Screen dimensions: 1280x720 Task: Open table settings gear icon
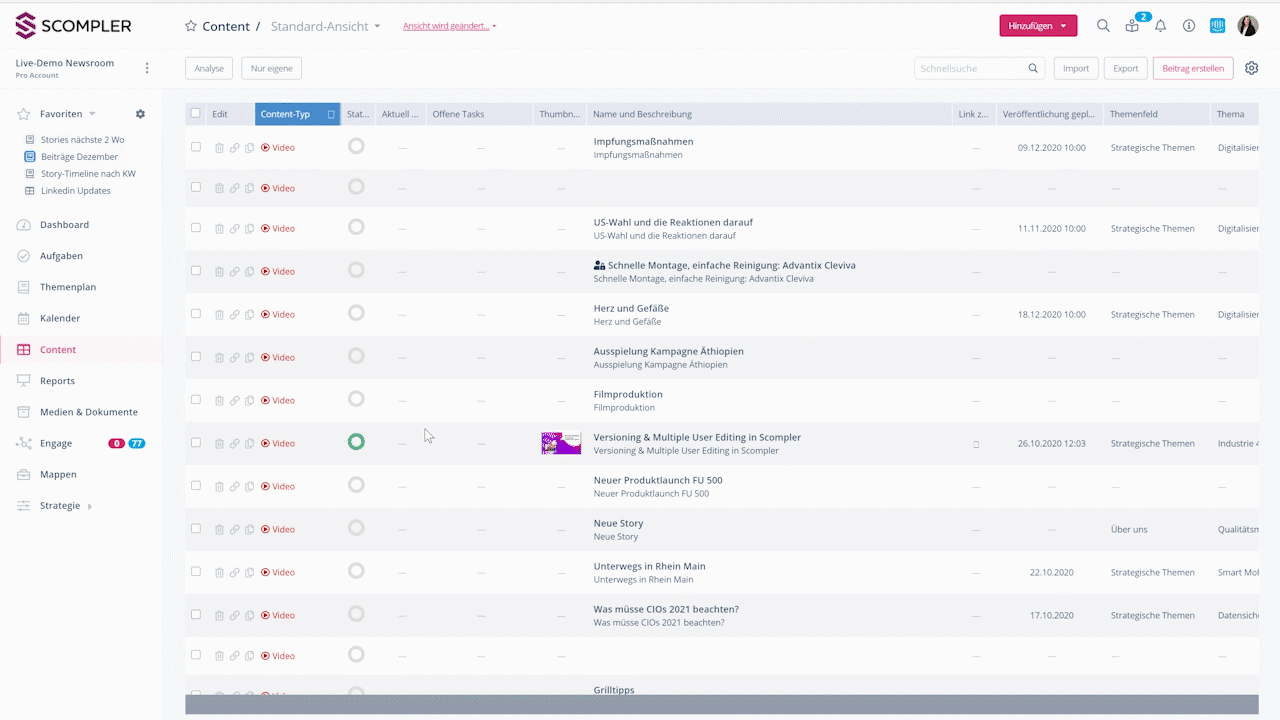coord(1251,68)
